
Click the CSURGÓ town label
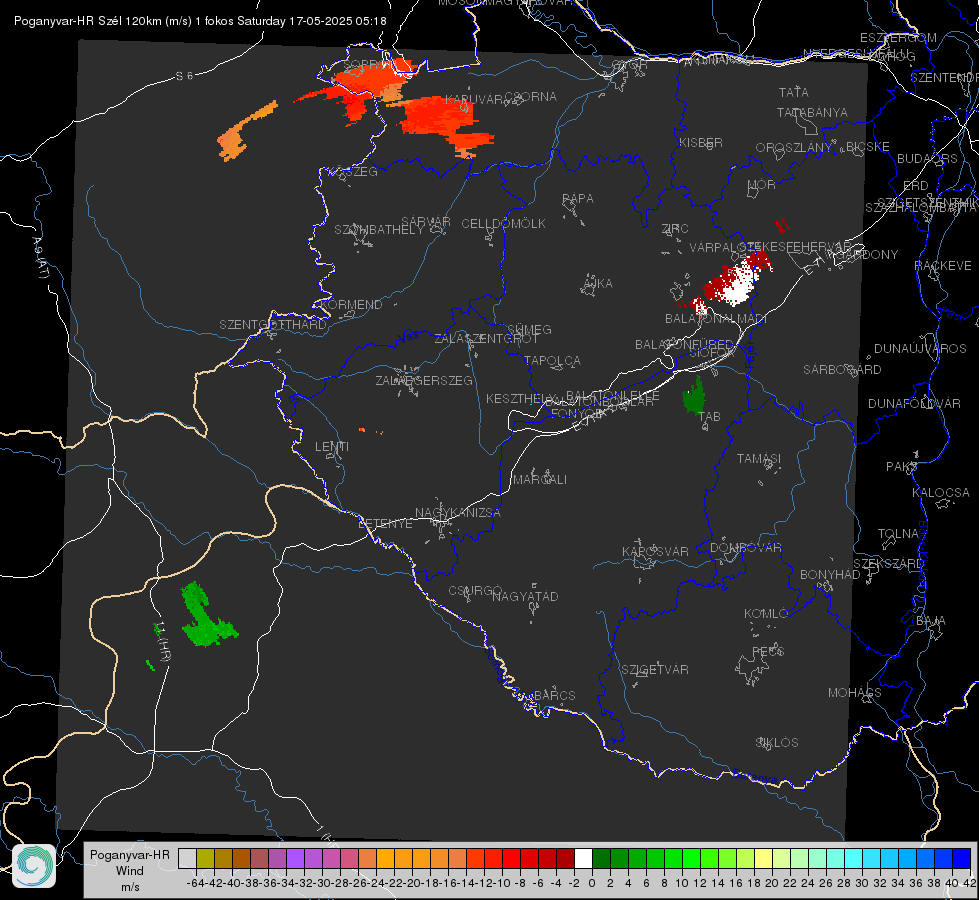(475, 591)
